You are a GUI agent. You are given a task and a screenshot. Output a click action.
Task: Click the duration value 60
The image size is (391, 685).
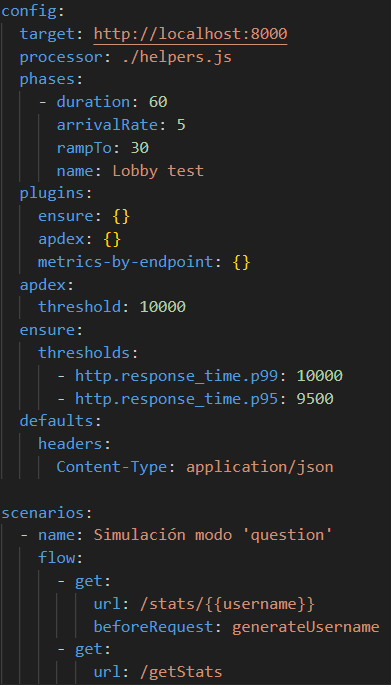click(158, 102)
